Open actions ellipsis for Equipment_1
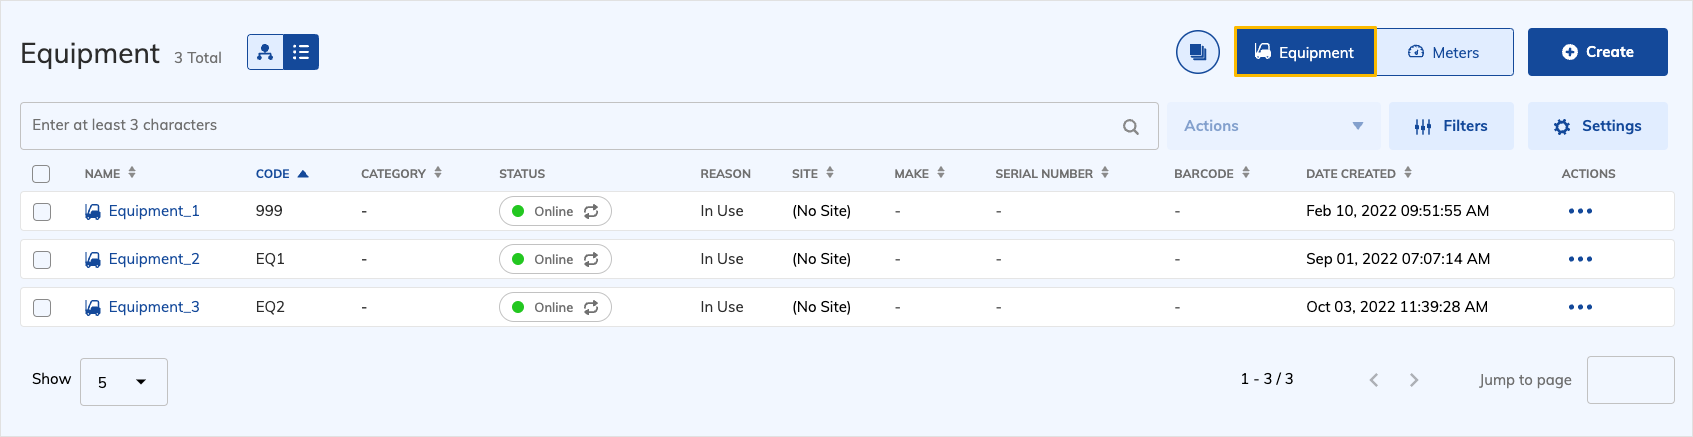Viewport: 1693px width, 437px height. tap(1580, 211)
